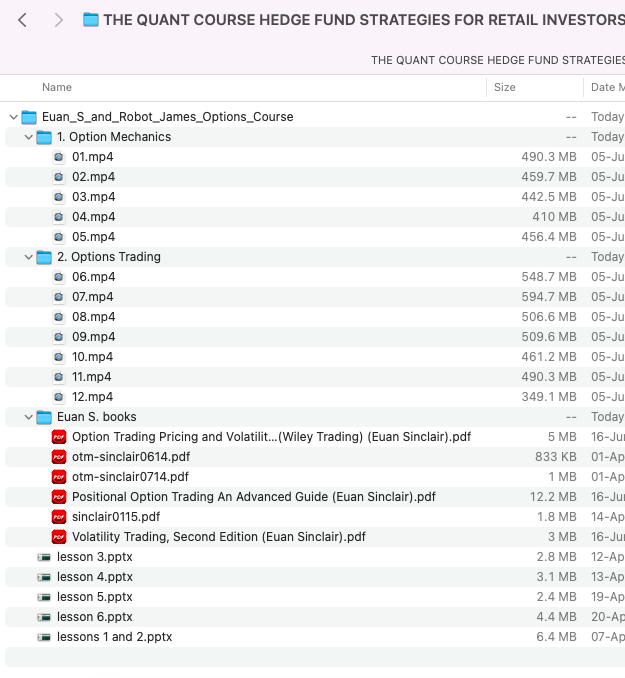Select Positional Option Trading An Advanced Guide PDF
The image size is (625, 678).
point(253,497)
